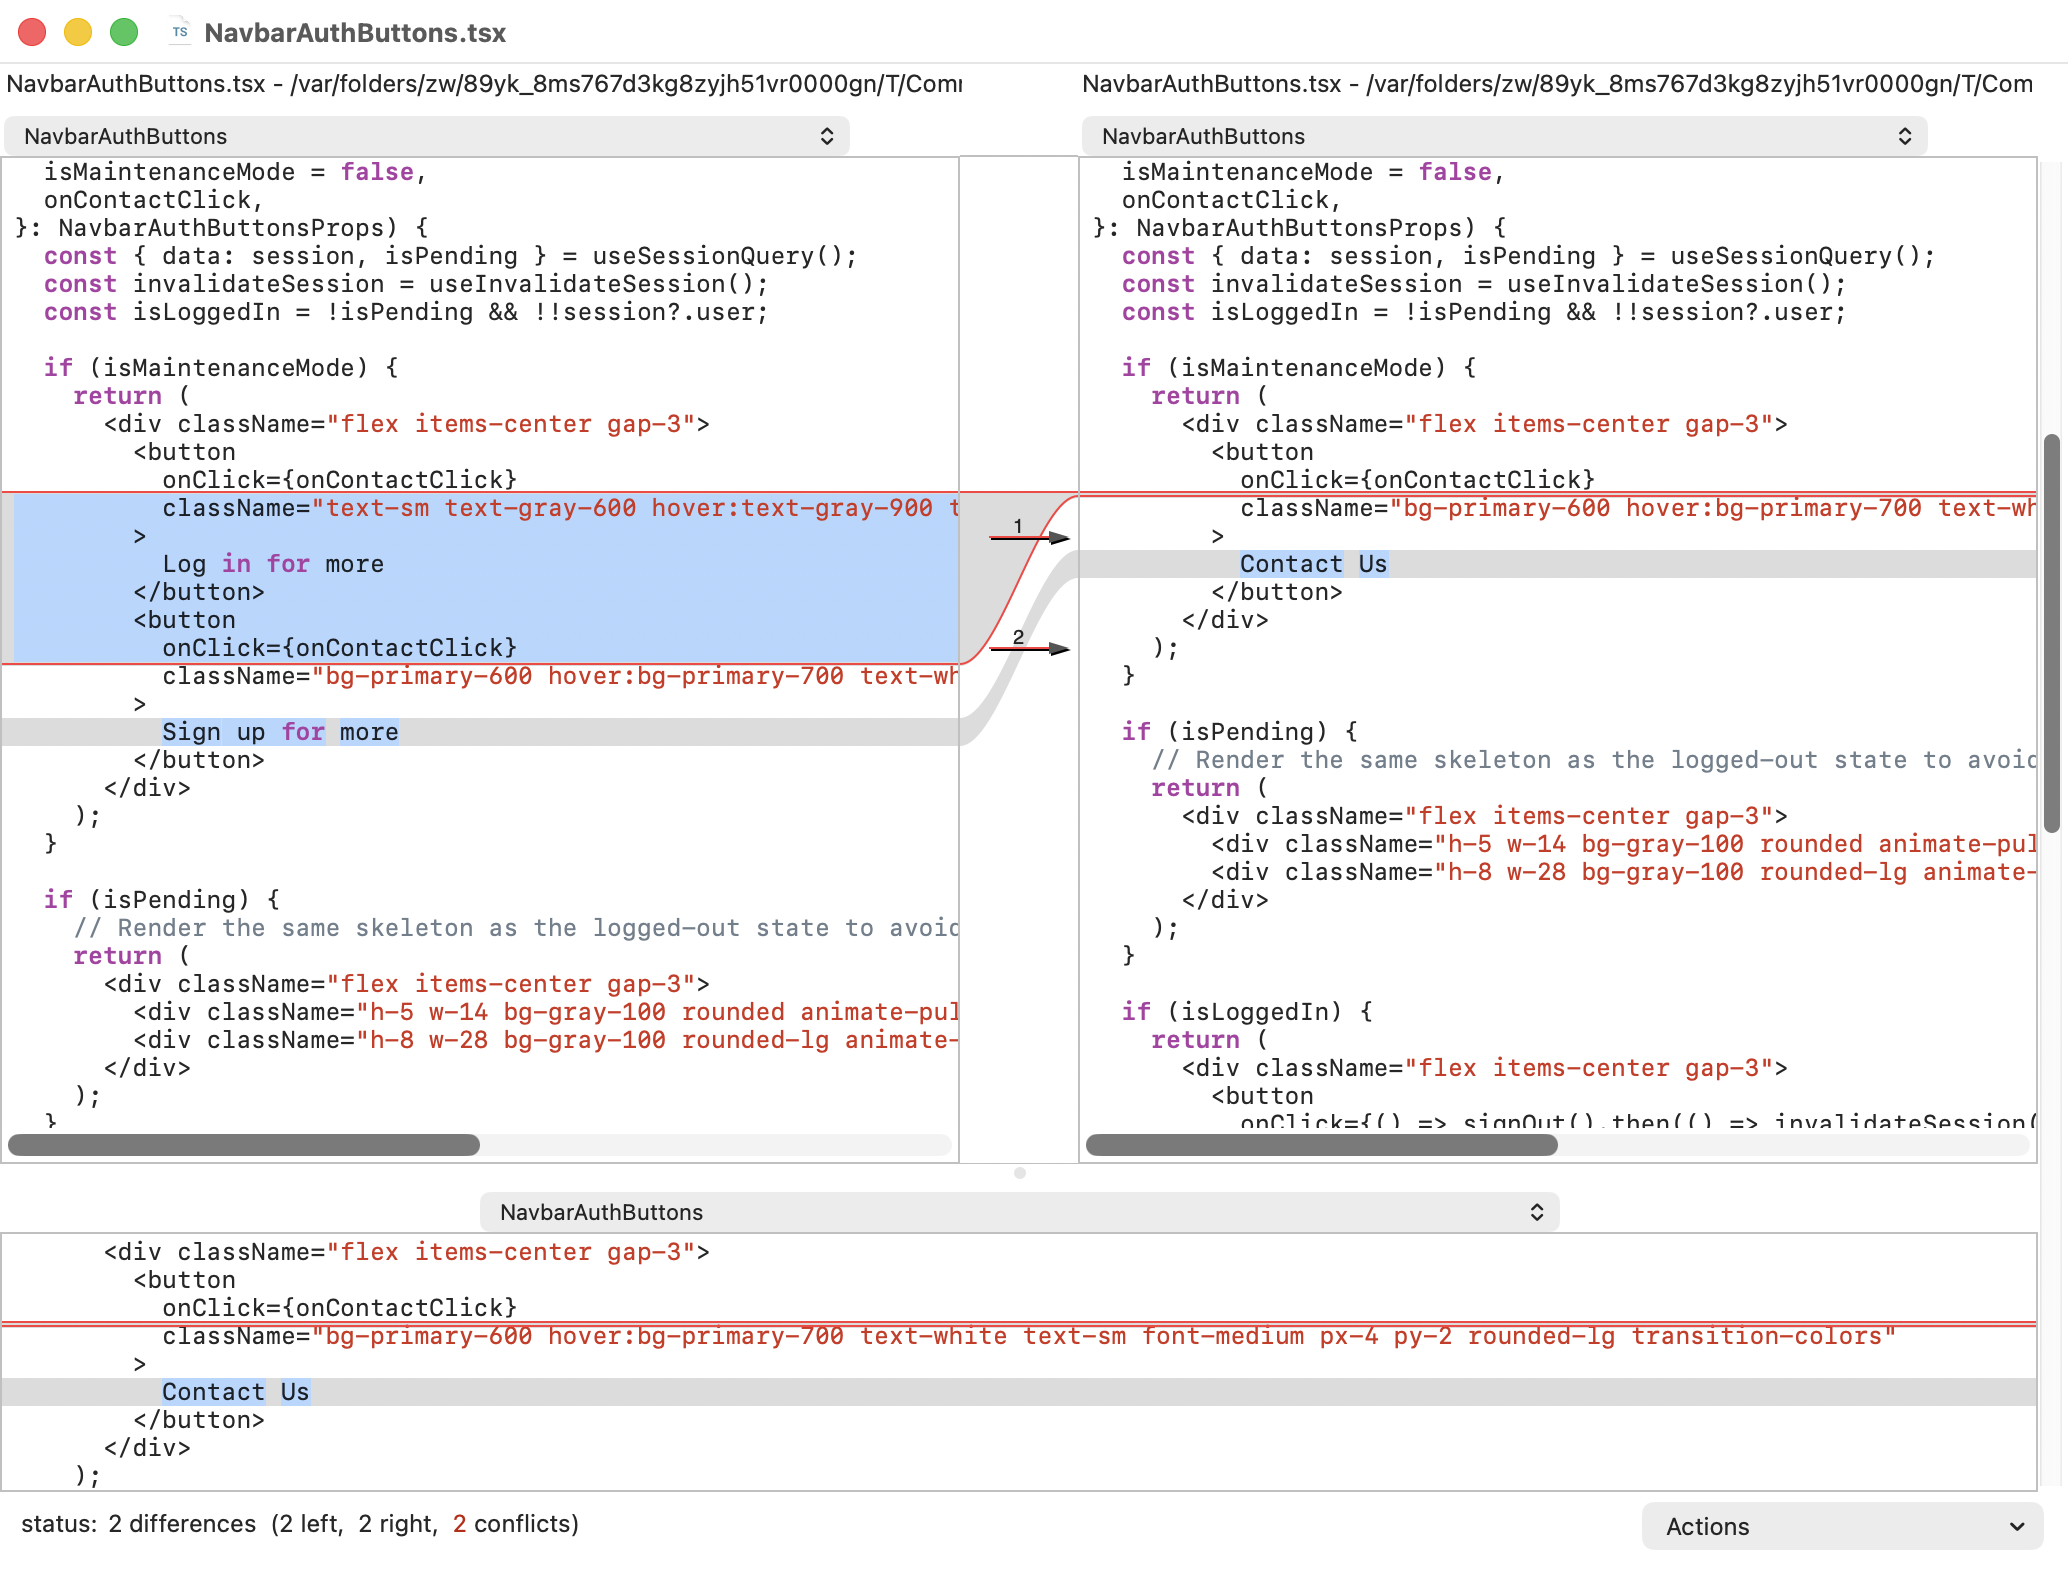Viewport: 2068px width, 1584px height.
Task: Click the right pane horizontal scrollbar thumb
Action: pyautogui.click(x=1322, y=1145)
